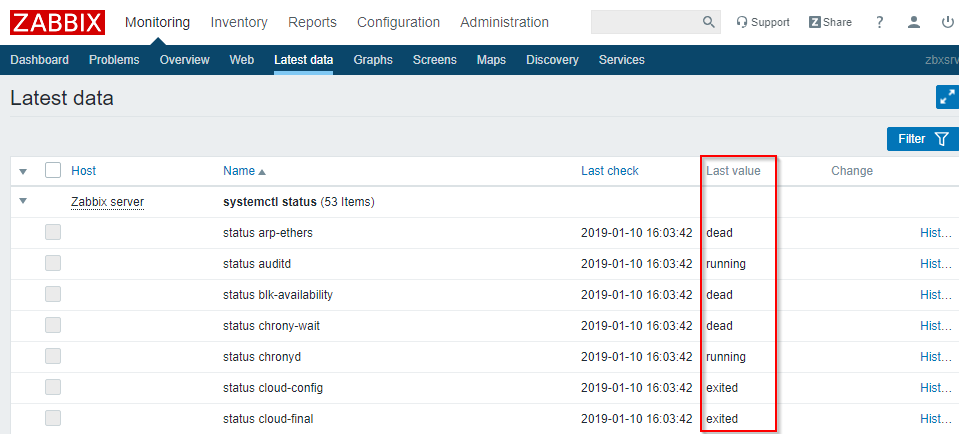
Task: Open the user profile icon
Action: (914, 22)
